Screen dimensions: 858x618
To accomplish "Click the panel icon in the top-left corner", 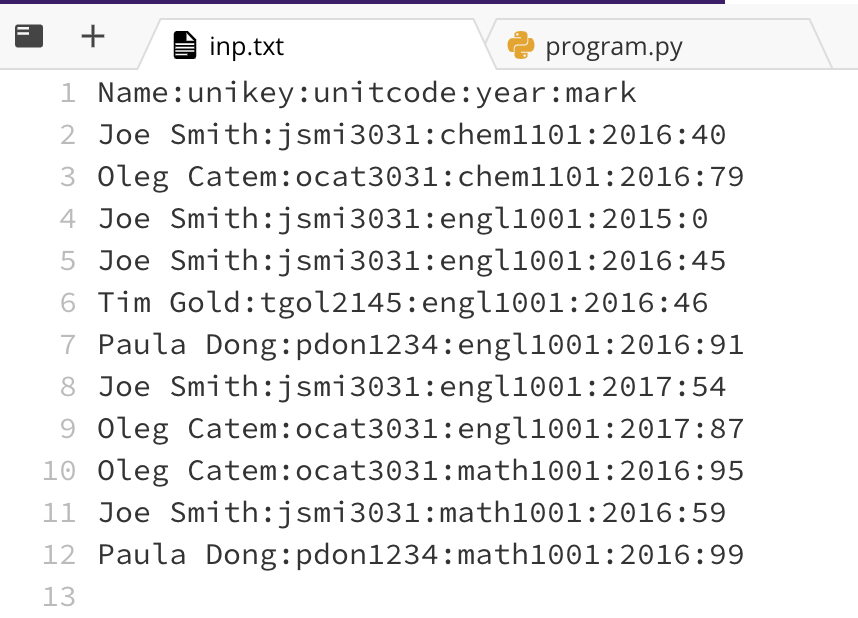I will point(28,36).
